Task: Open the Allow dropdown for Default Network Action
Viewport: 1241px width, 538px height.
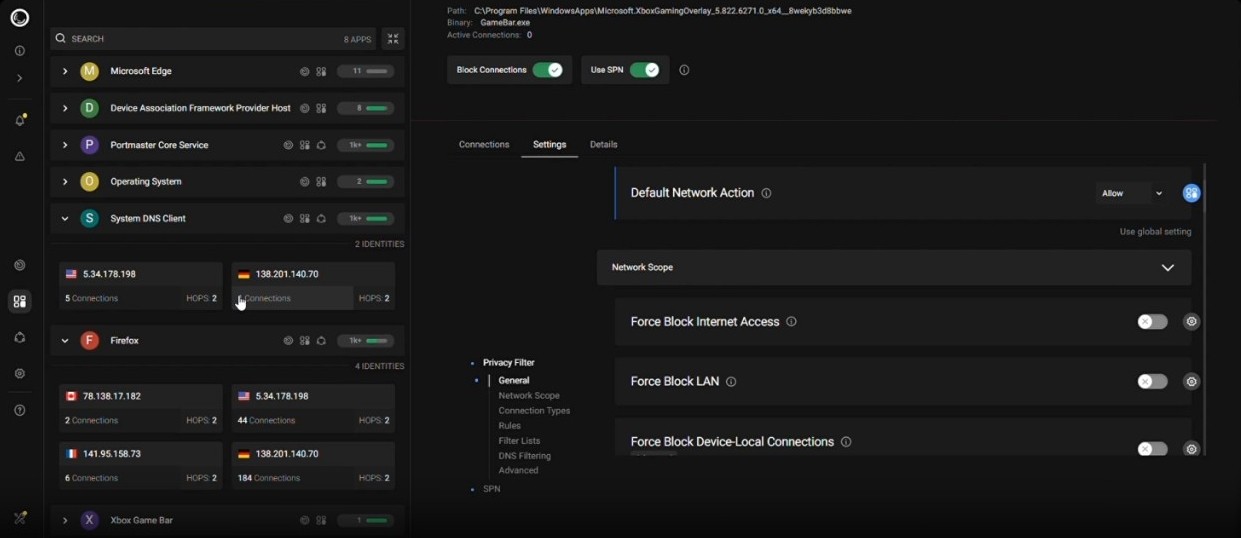Action: 1132,193
